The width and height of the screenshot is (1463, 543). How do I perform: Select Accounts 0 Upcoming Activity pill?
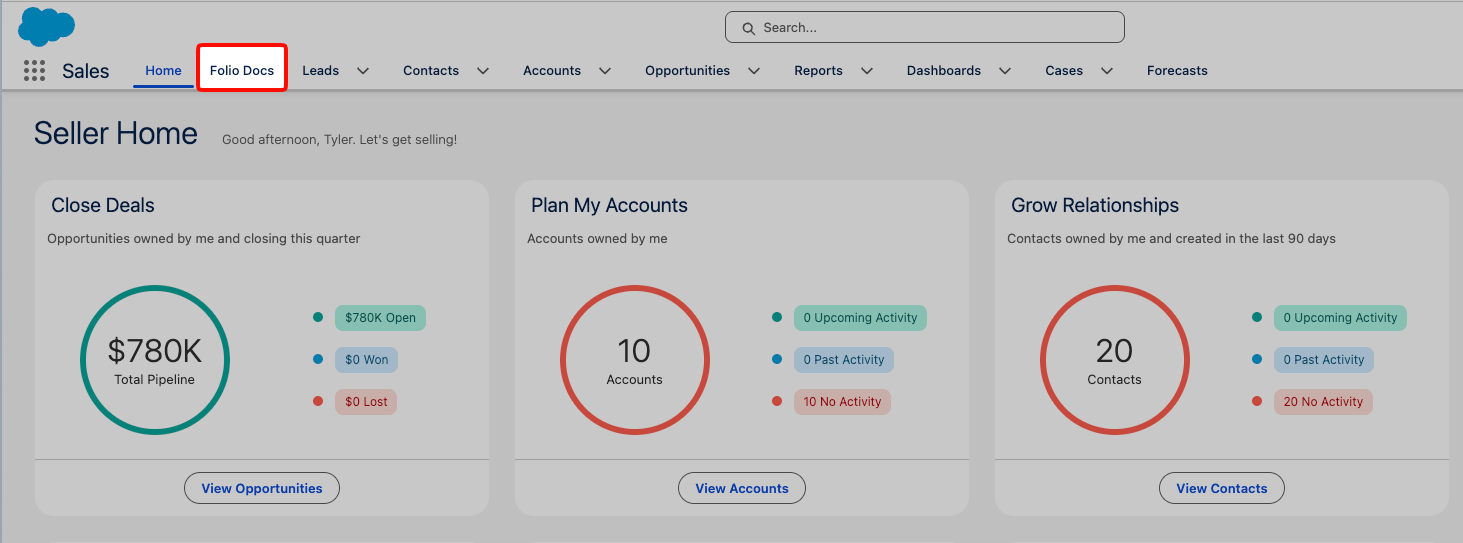(860, 318)
